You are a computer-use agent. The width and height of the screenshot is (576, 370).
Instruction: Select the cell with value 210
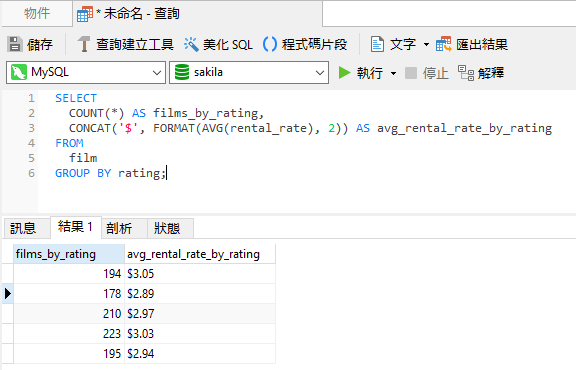click(69, 313)
